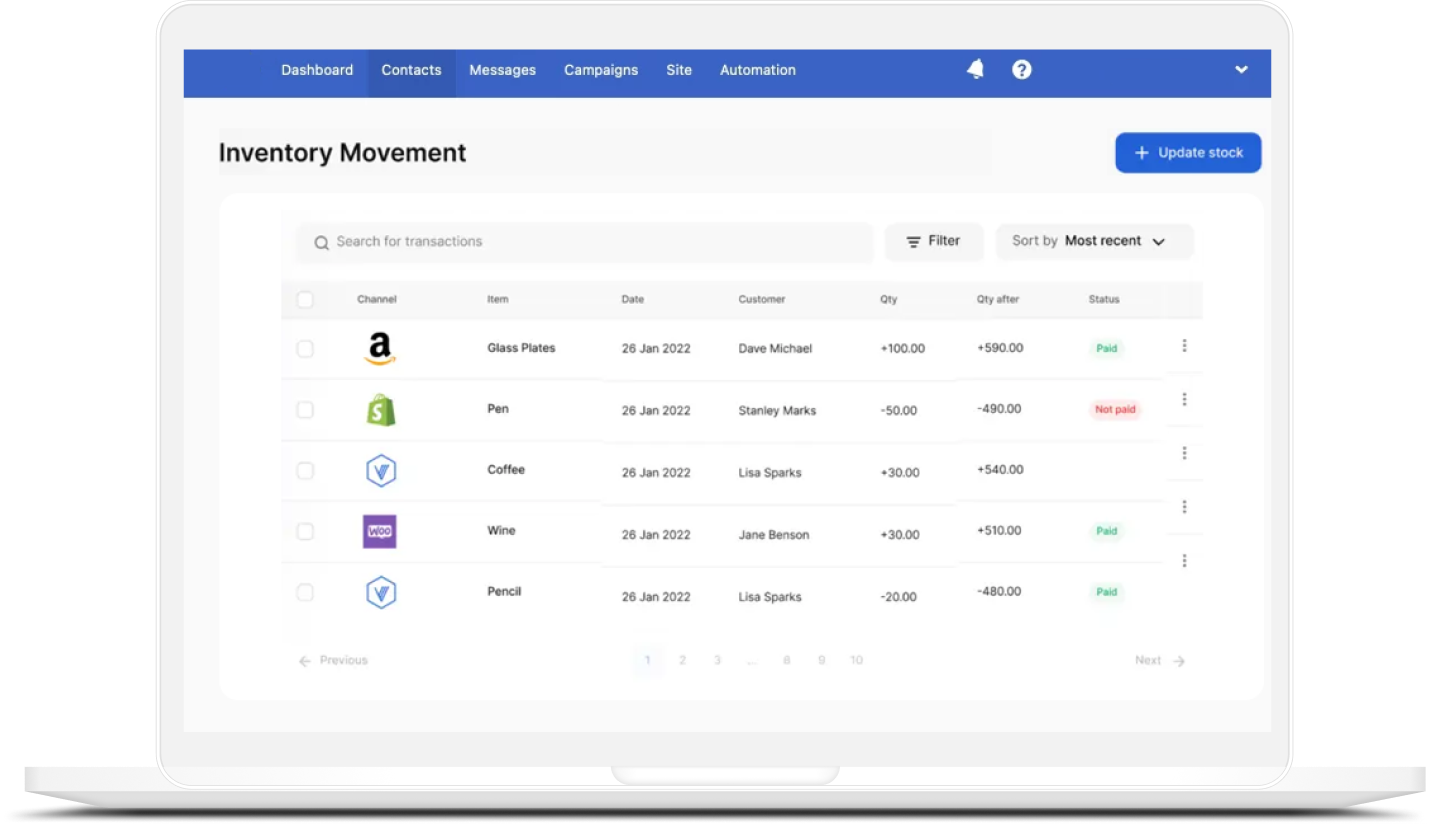This screenshot has height=824, width=1429.
Task: Open the Filter options
Action: (x=933, y=241)
